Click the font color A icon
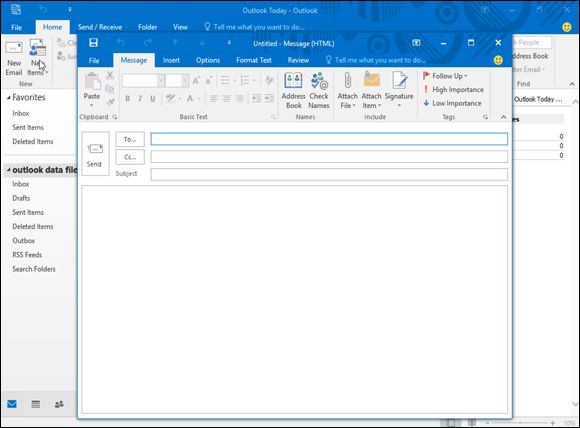 click(190, 98)
